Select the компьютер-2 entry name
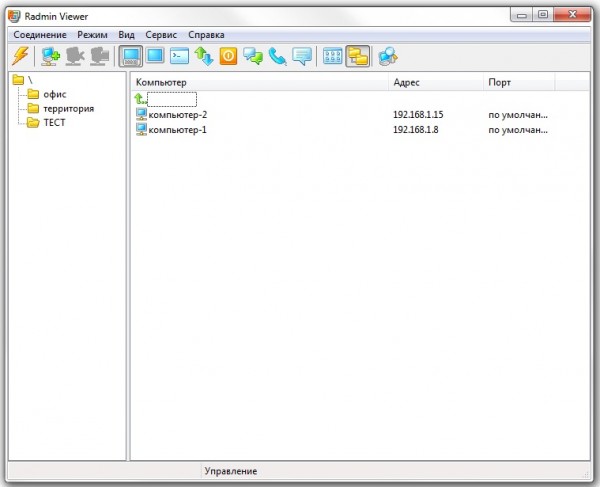600x487 pixels. (178, 115)
